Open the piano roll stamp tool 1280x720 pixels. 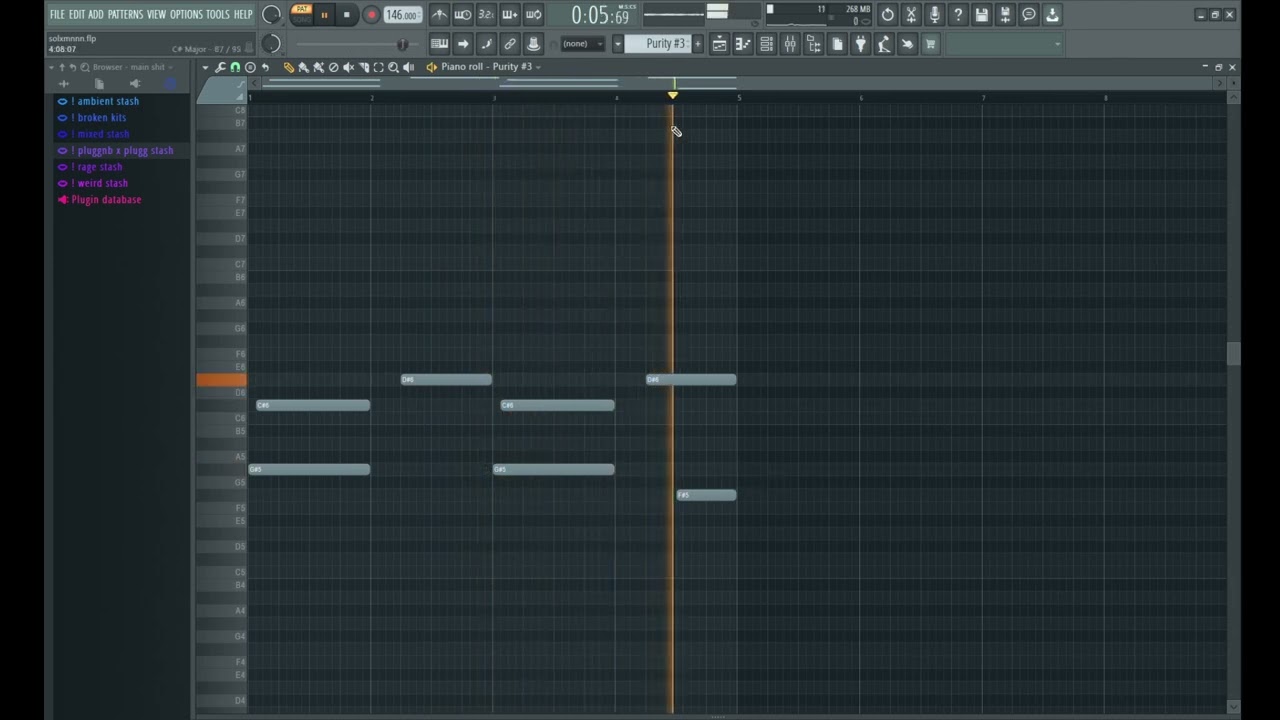click(x=250, y=67)
